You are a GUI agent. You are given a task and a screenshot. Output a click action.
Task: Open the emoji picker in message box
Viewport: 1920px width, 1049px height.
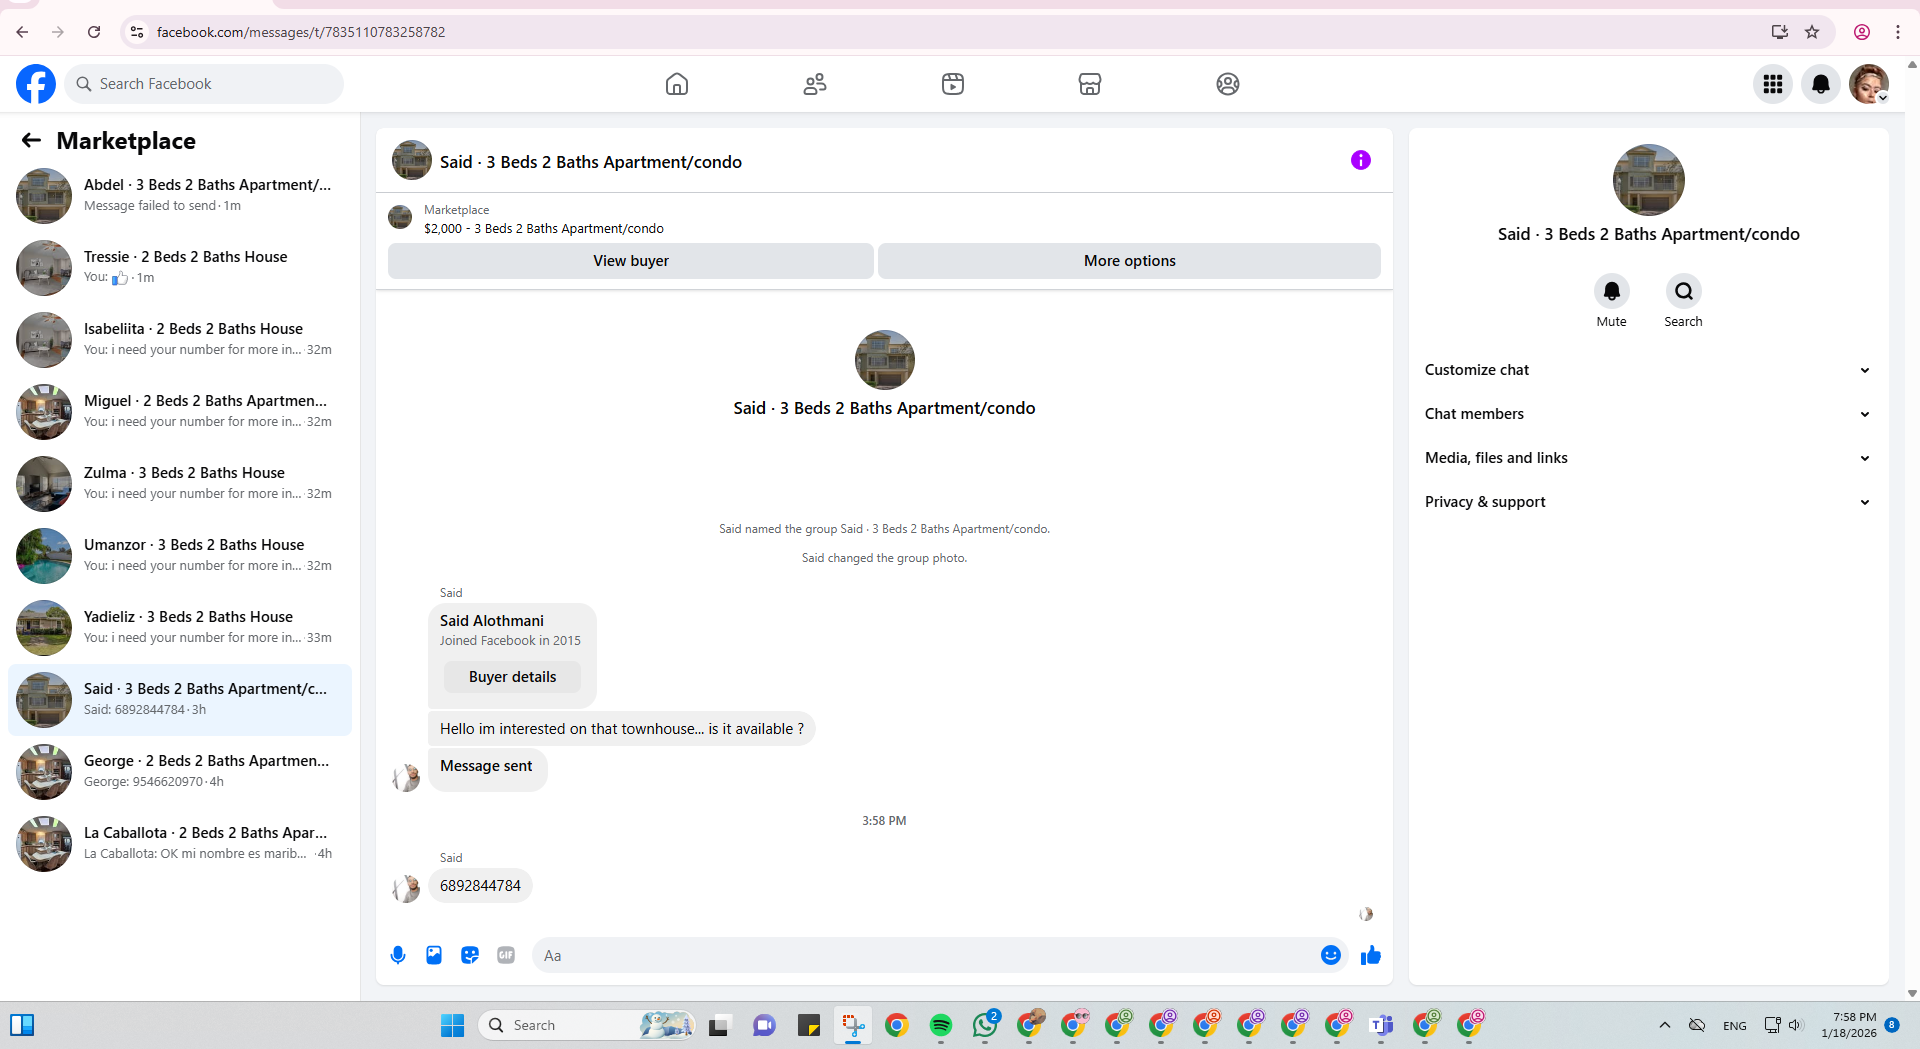point(1331,955)
